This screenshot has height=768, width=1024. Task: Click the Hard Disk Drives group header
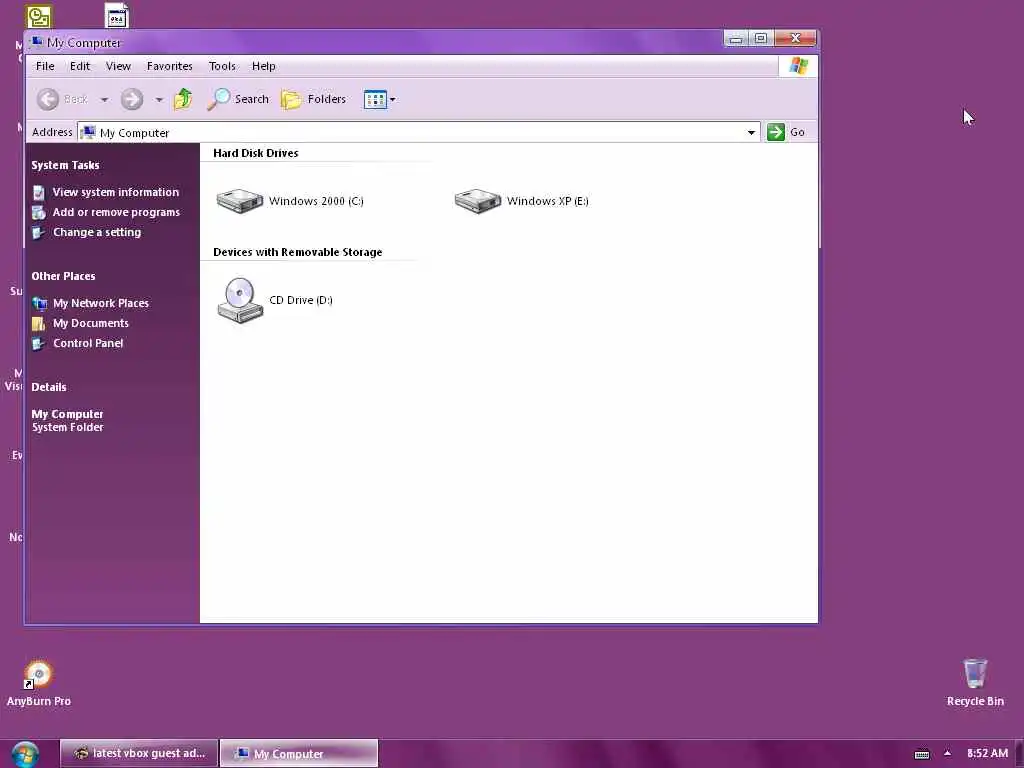[255, 153]
